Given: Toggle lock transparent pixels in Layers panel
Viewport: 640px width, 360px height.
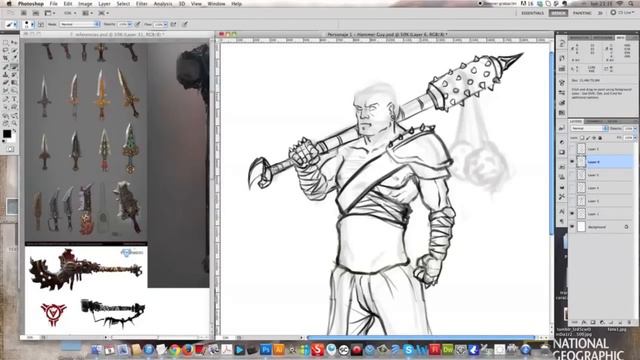Looking at the screenshot, I should (x=582, y=138).
